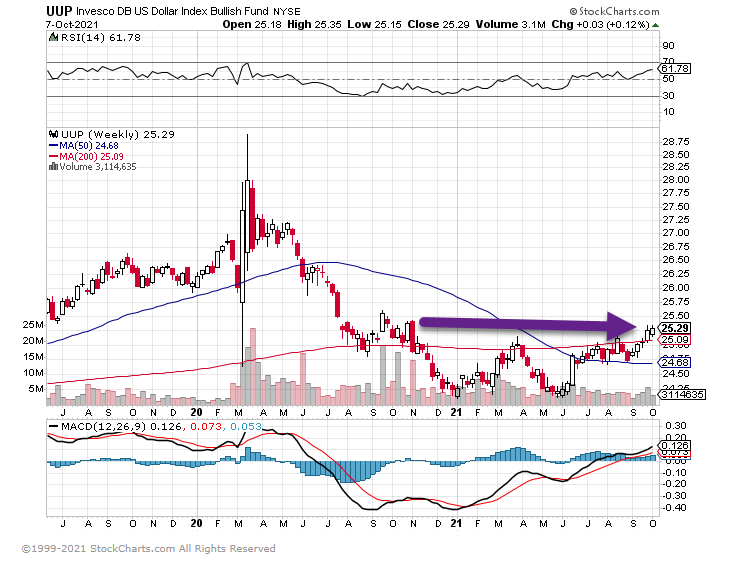This screenshot has height=563, width=742.
Task: Click the Volume 3,114,635 legend text
Action: click(x=99, y=167)
